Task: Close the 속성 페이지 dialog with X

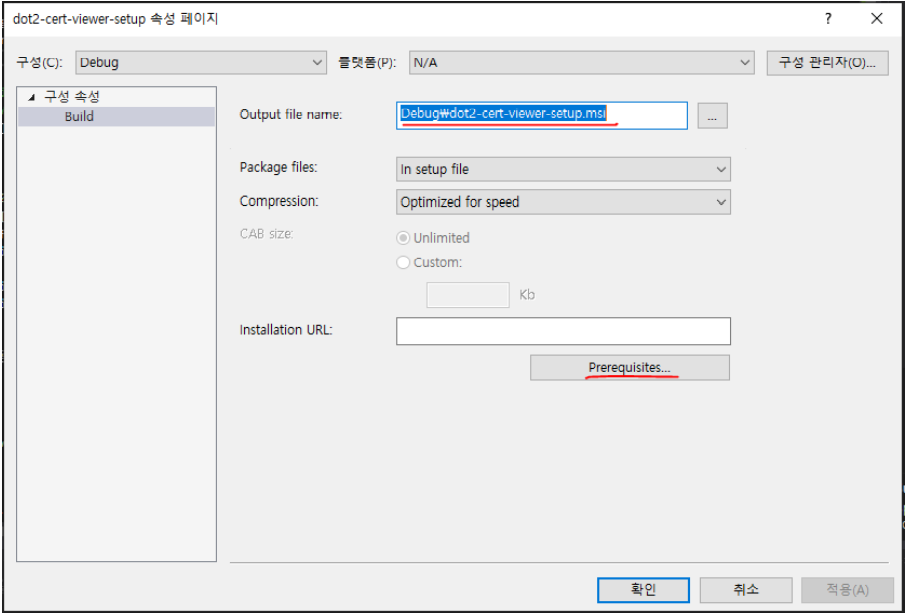Action: 876,18
